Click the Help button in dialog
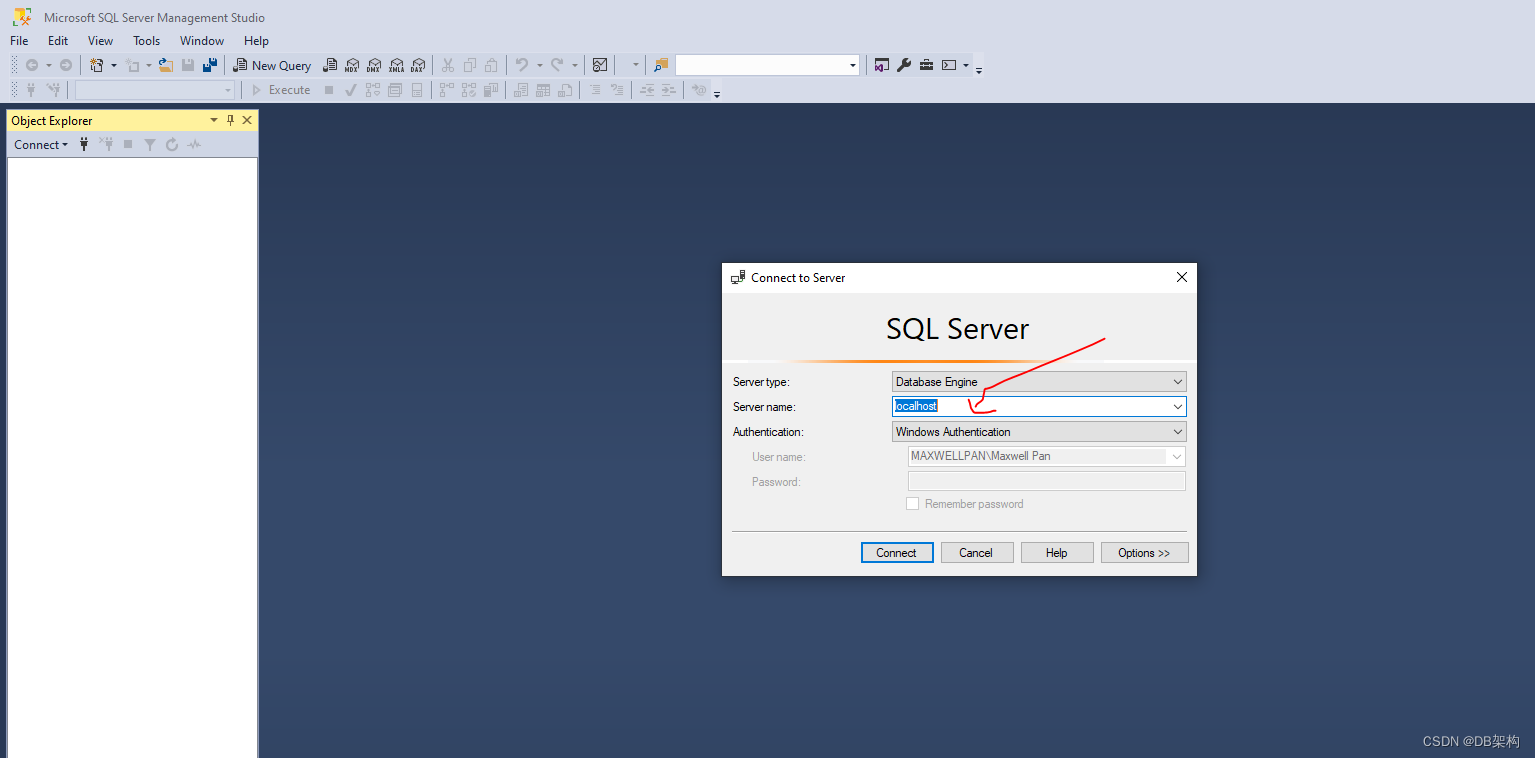This screenshot has width=1535, height=758. tap(1057, 553)
